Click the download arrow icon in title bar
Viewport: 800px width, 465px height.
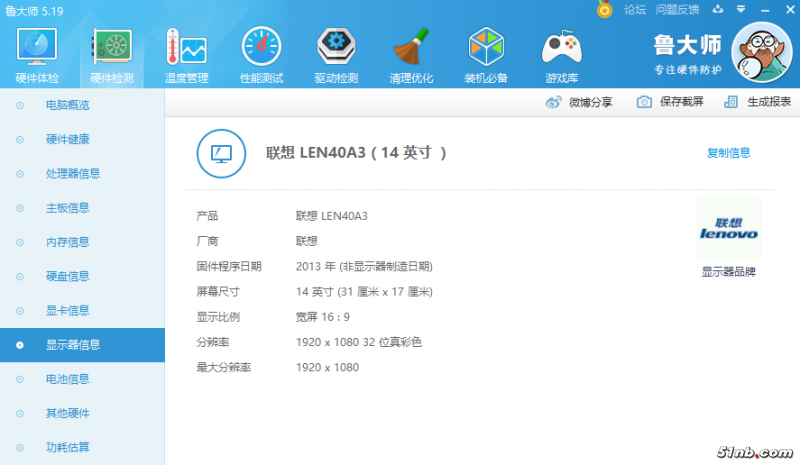[x=718, y=9]
